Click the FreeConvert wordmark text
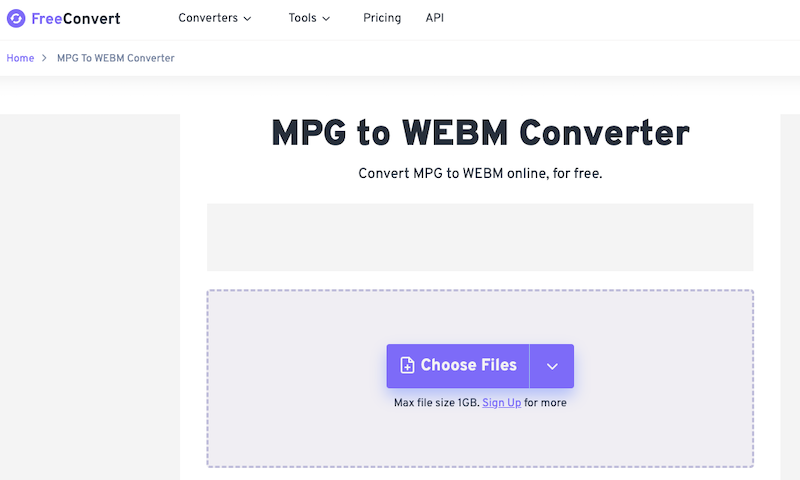This screenshot has height=480, width=800. (76, 18)
